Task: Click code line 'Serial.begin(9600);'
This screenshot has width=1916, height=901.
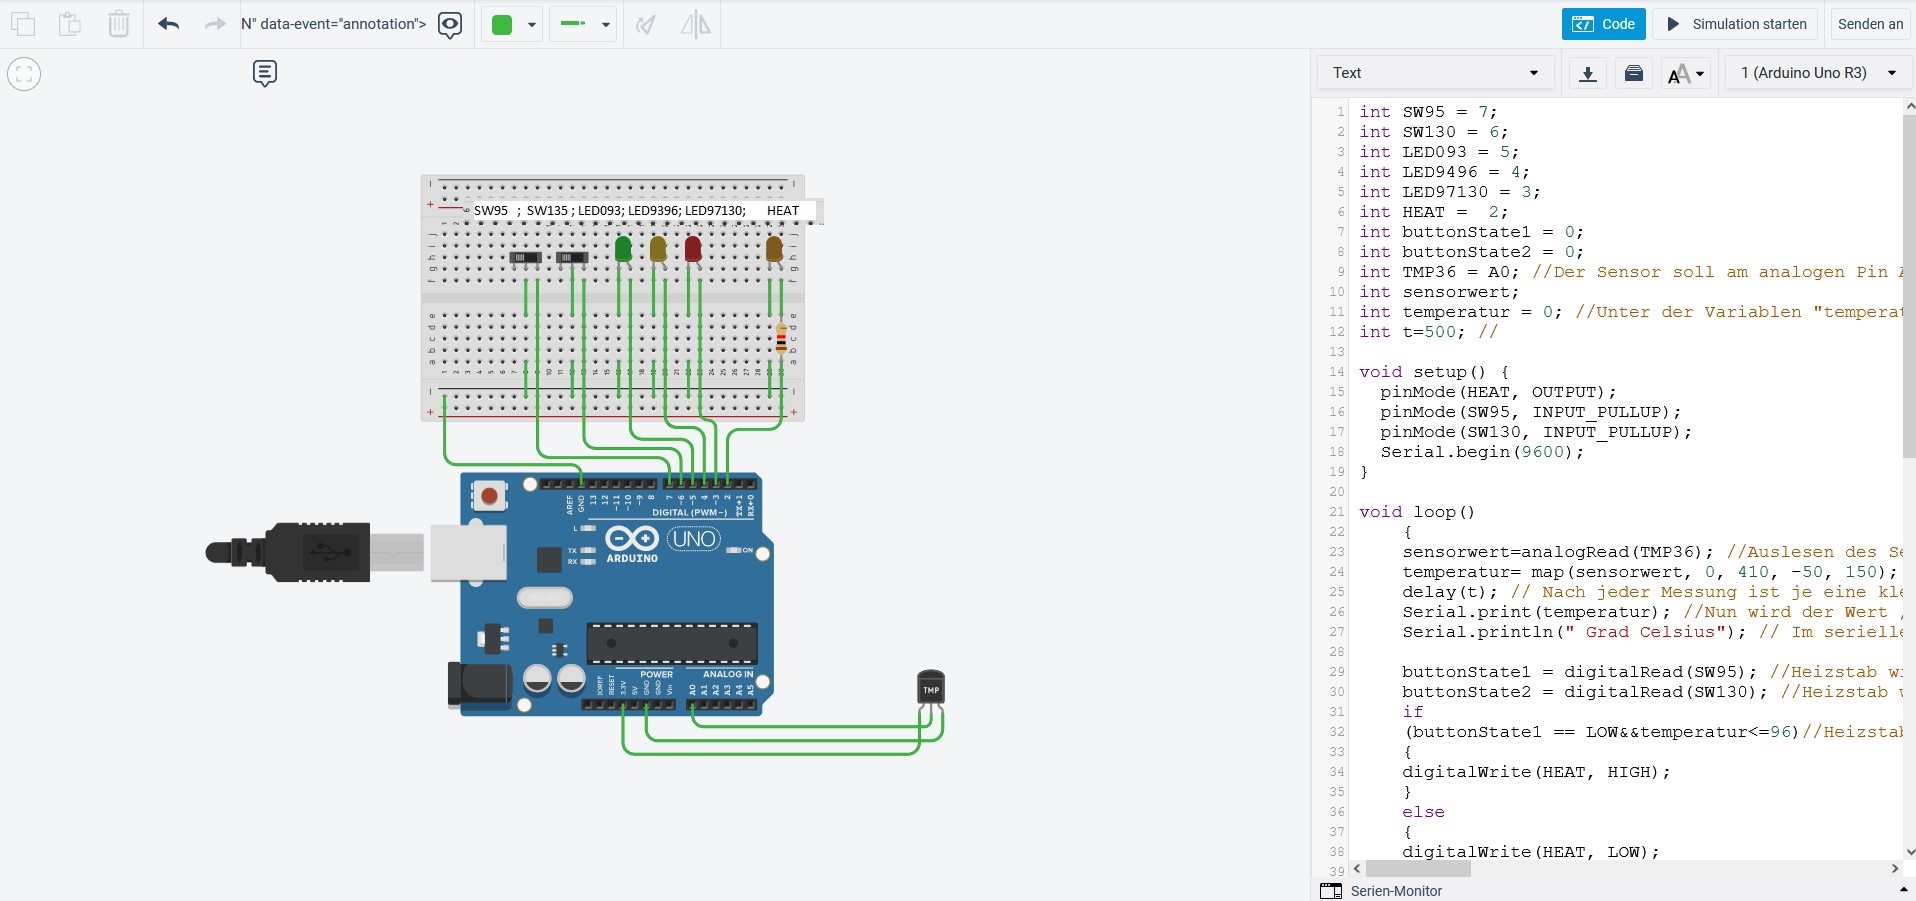Action: pyautogui.click(x=1482, y=452)
